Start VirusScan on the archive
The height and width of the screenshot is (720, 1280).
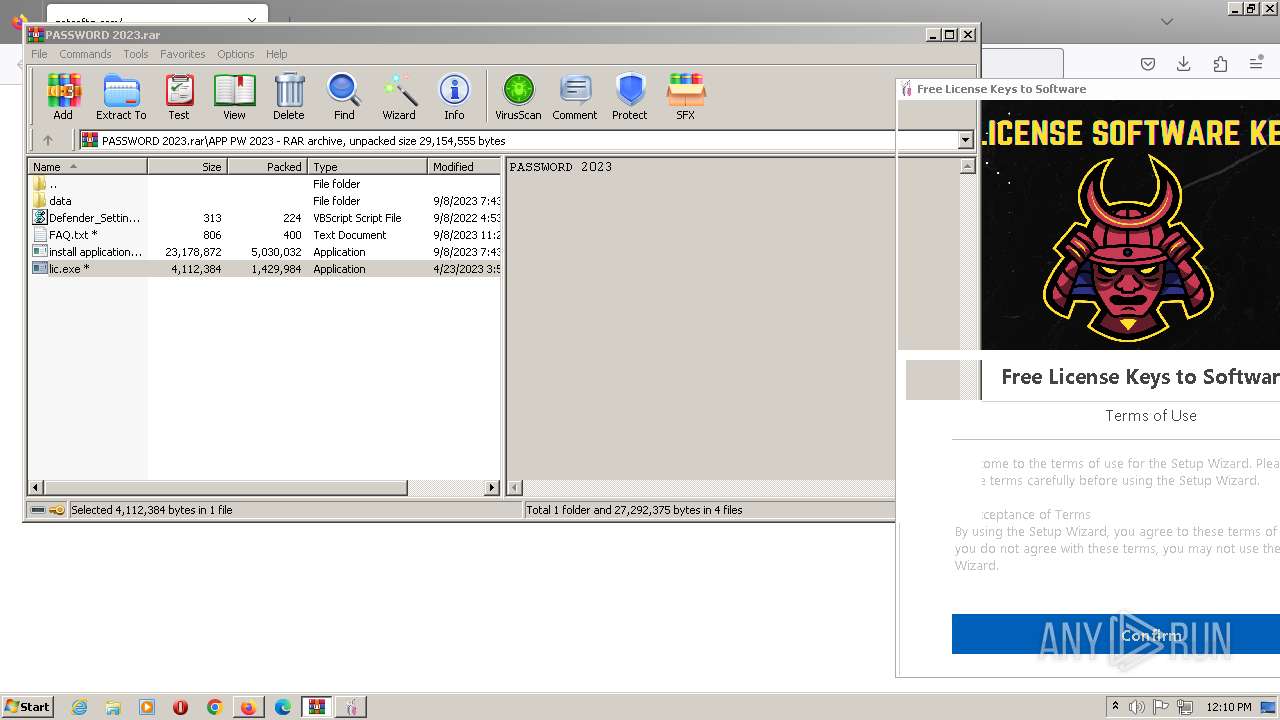coord(518,97)
